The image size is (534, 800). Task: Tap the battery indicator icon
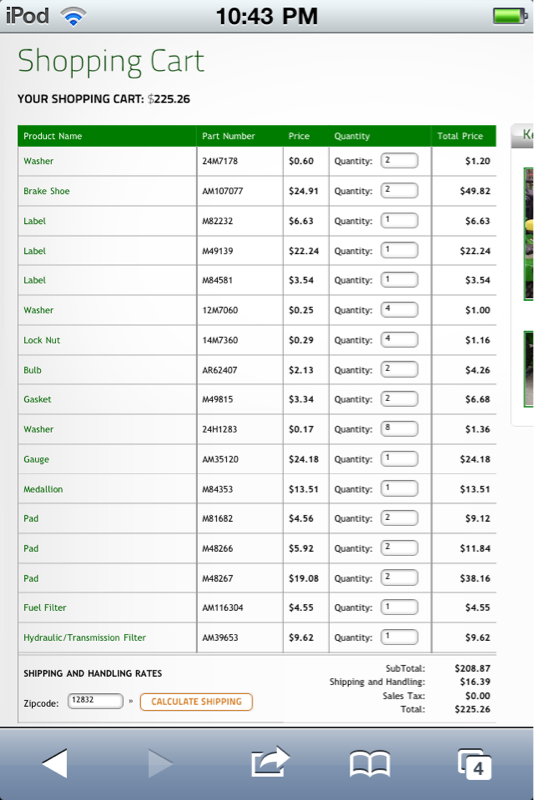click(510, 16)
